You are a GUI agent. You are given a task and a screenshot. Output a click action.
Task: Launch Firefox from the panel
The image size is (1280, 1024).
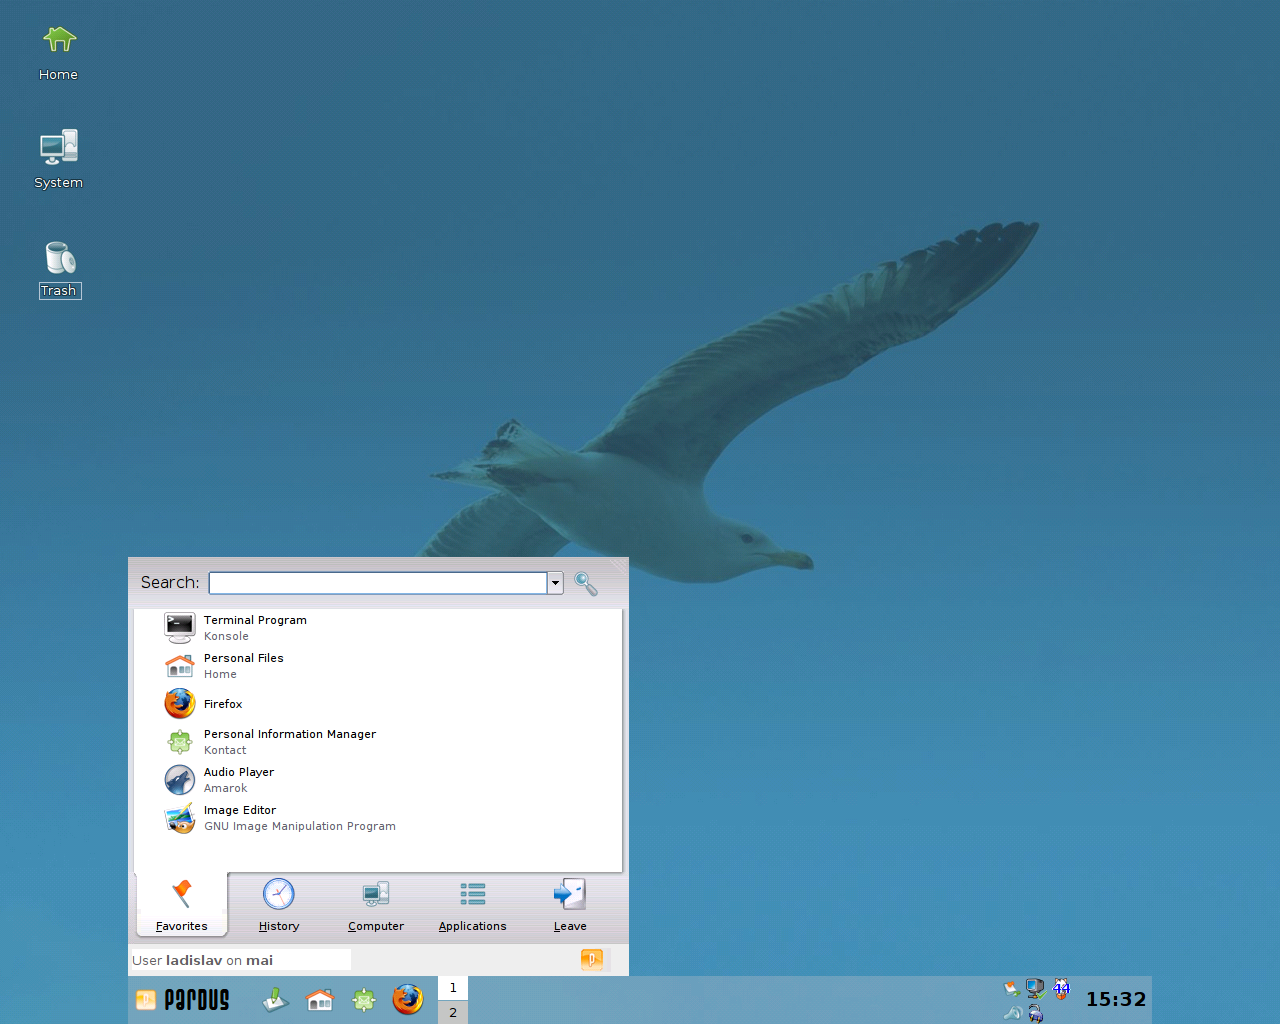tap(408, 999)
